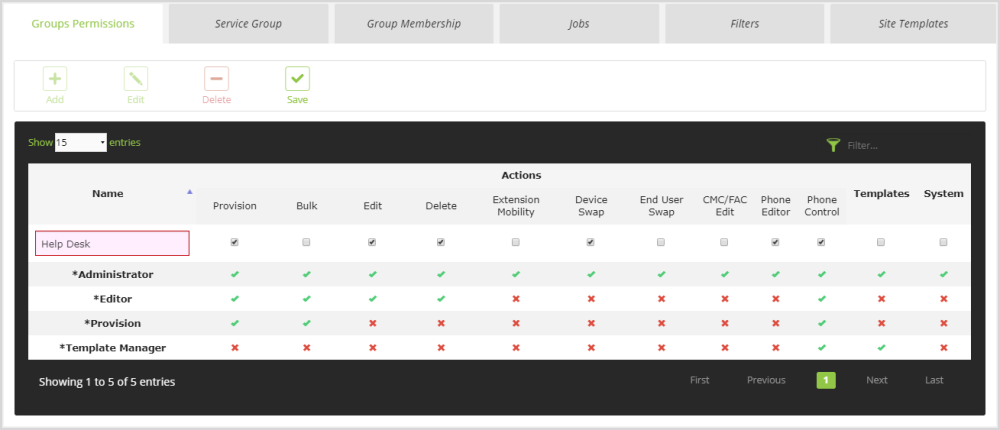This screenshot has width=1000, height=430.
Task: Check Extension Mobility box for Help Desk
Action: (516, 242)
